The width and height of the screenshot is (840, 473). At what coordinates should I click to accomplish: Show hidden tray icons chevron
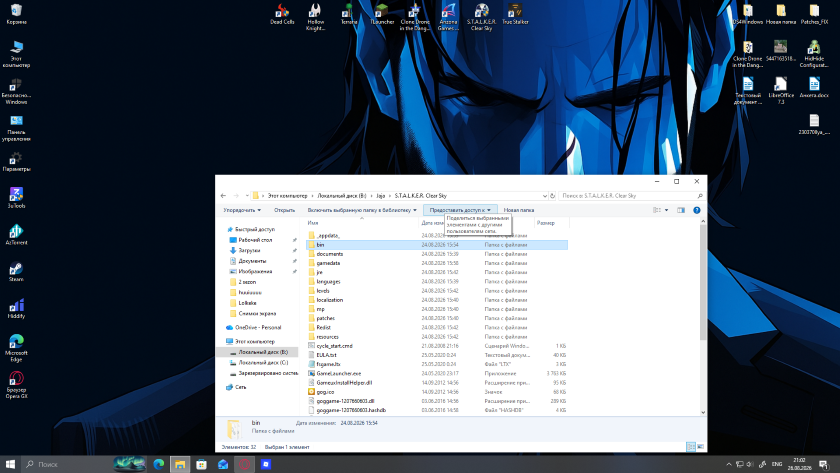coord(729,464)
